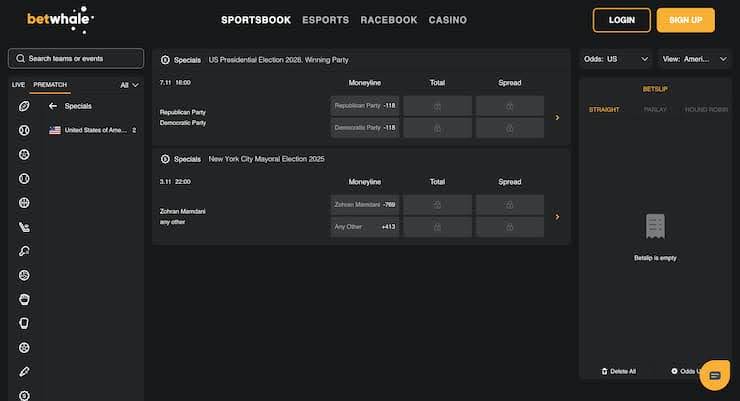Click locked Spread cell for Zohran Mamdani
This screenshot has width=740, height=401.
(510, 205)
